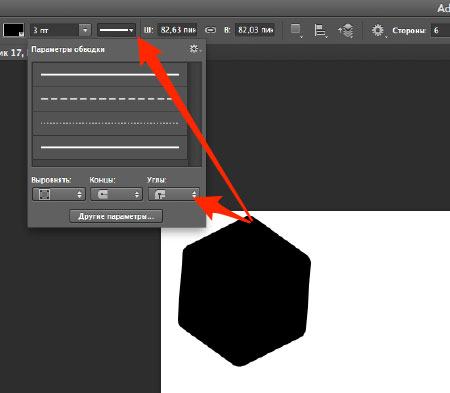This screenshot has width=450, height=393.
Task: Open the Концы caps dropdown
Action: (x=116, y=194)
